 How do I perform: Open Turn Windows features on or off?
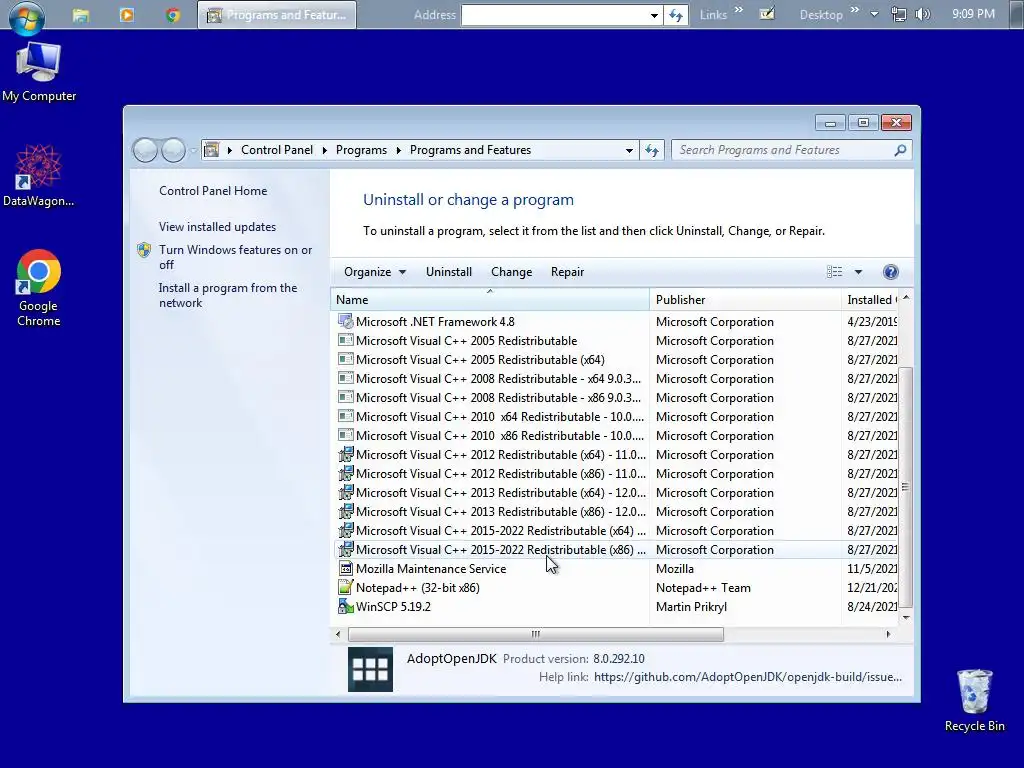pos(235,257)
